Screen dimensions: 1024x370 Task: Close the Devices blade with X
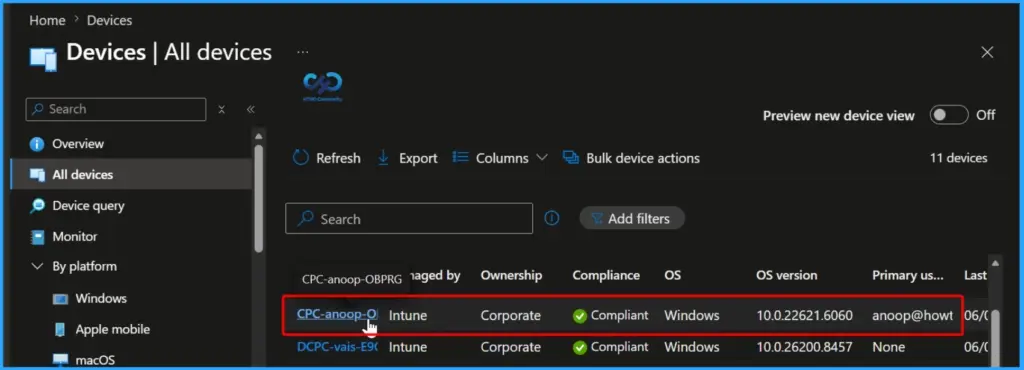click(987, 52)
